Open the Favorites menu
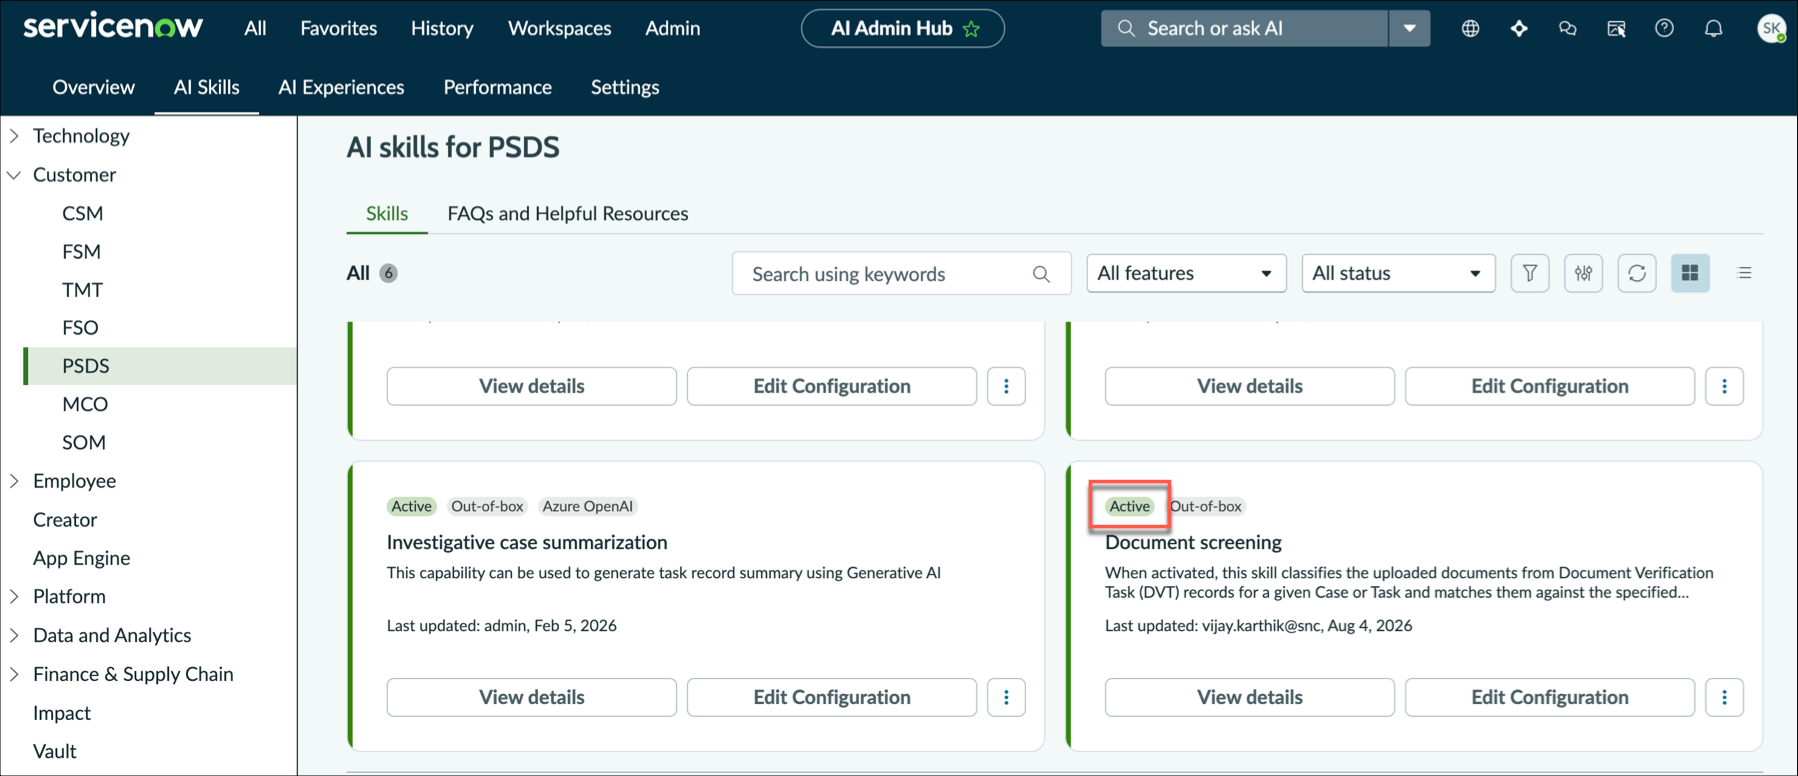The height and width of the screenshot is (776, 1798). 339,28
